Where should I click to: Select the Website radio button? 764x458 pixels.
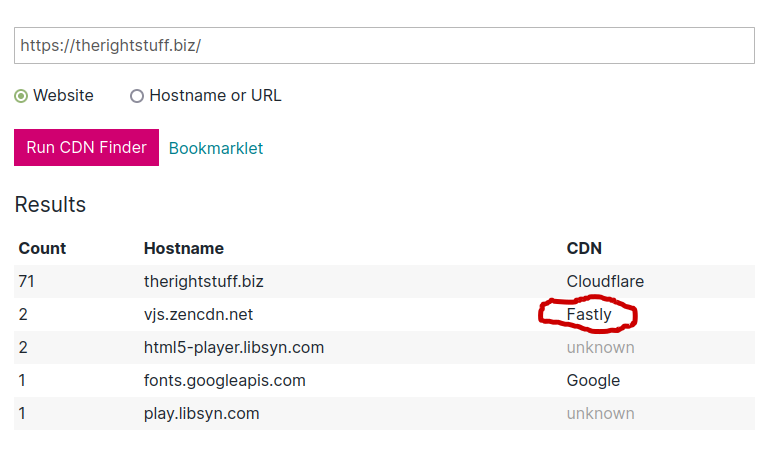[x=21, y=96]
